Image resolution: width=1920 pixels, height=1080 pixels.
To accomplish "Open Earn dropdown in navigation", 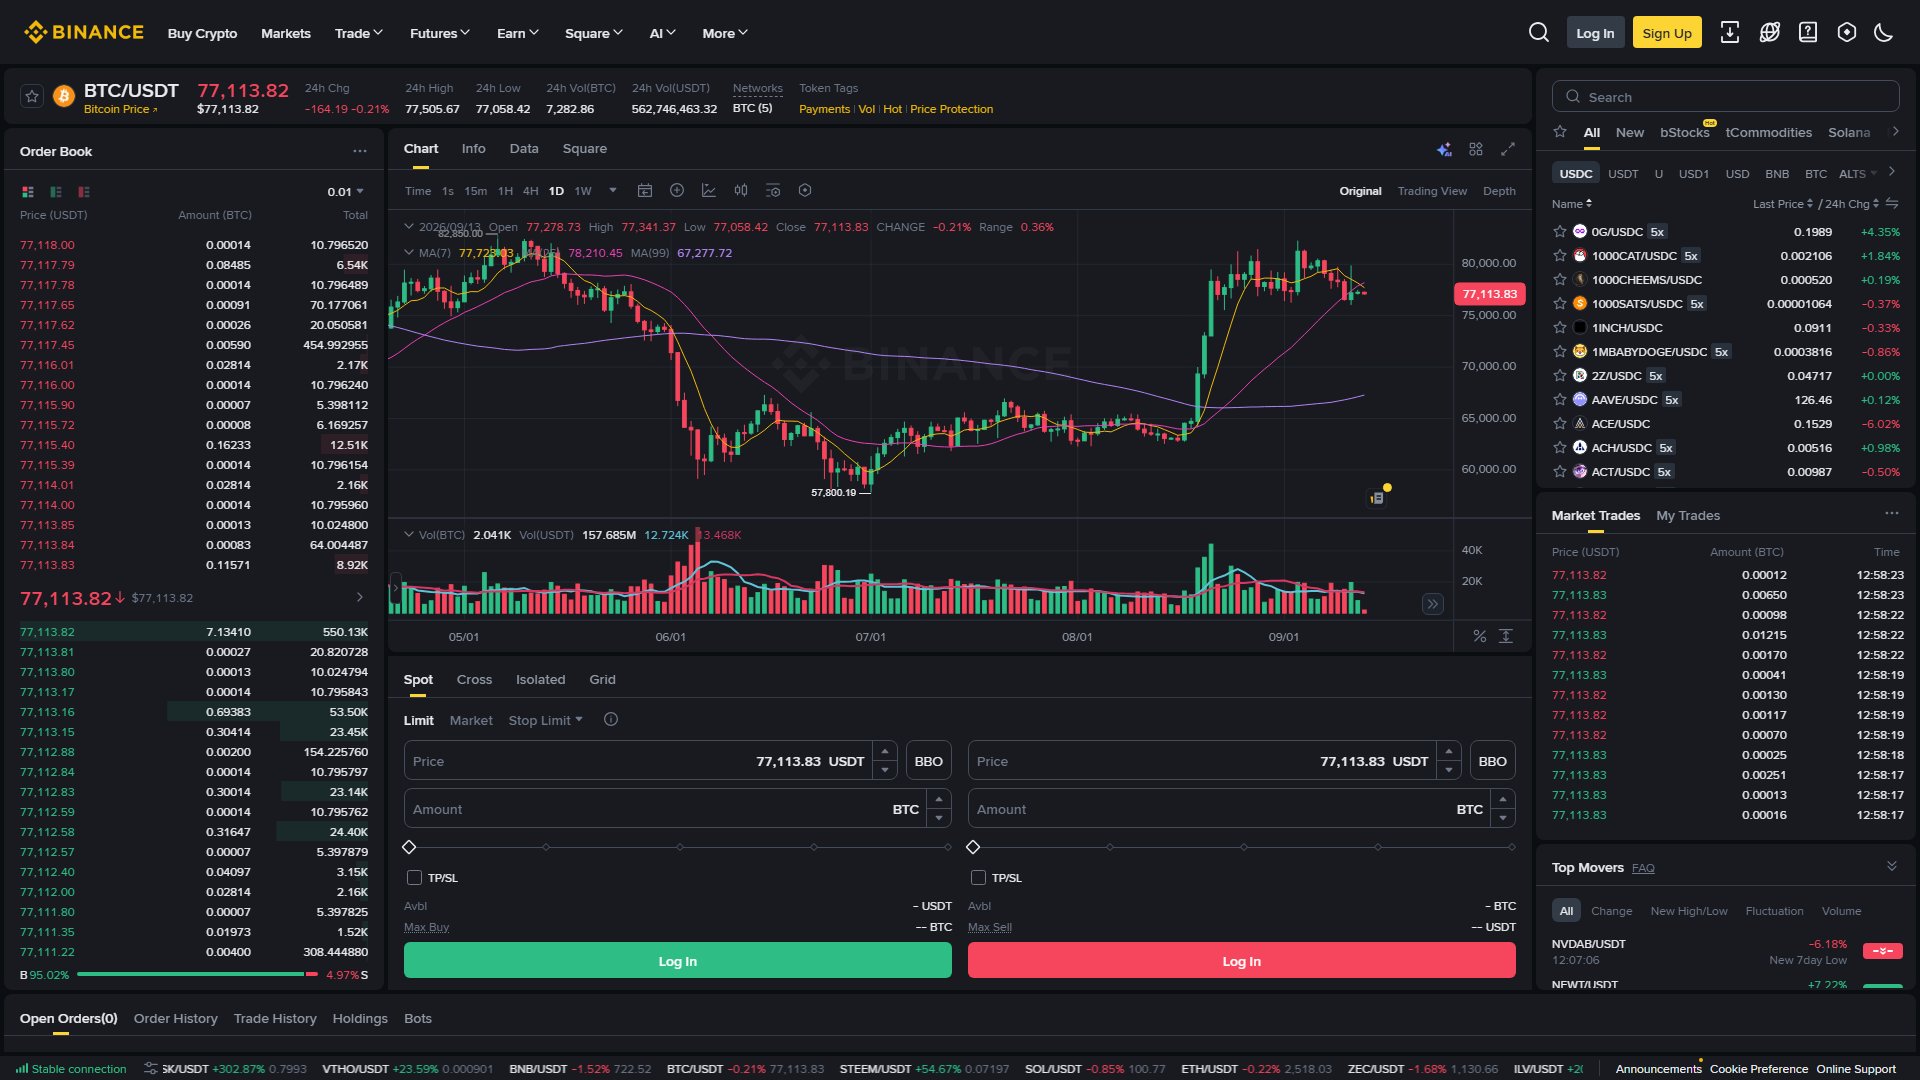I will (518, 33).
